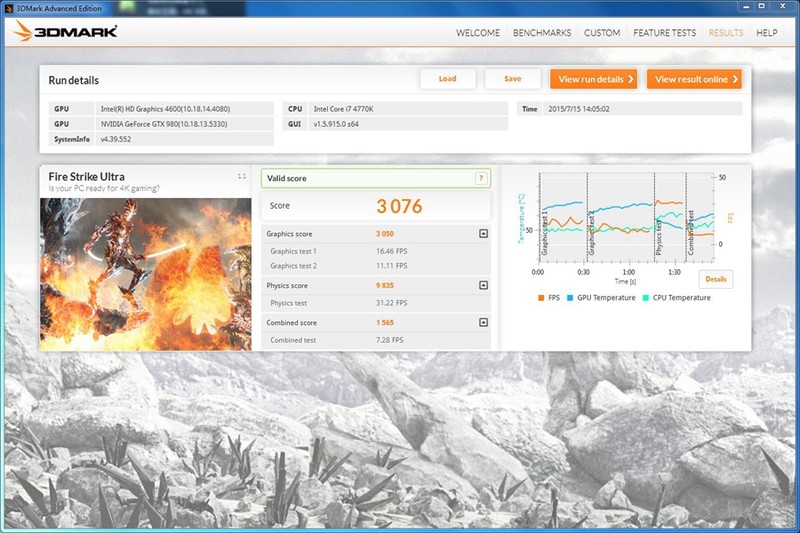Switch to the BENCHMARKS tab
Screen dimensions: 800x533
pos(542,33)
